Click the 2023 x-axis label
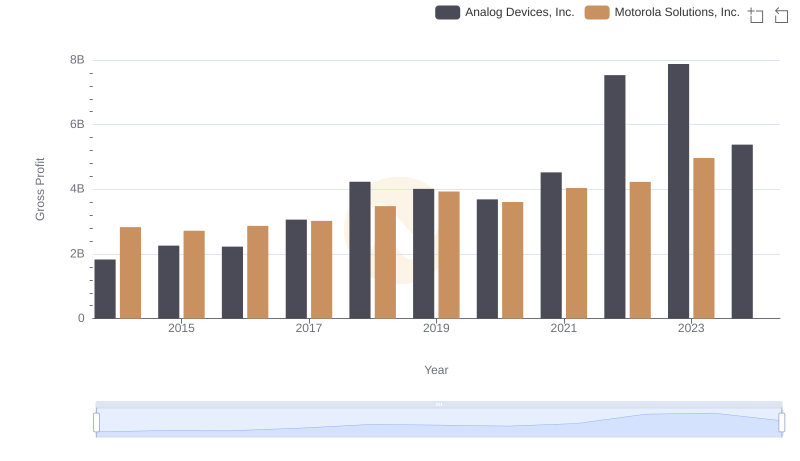The height and width of the screenshot is (461, 800). [691, 328]
